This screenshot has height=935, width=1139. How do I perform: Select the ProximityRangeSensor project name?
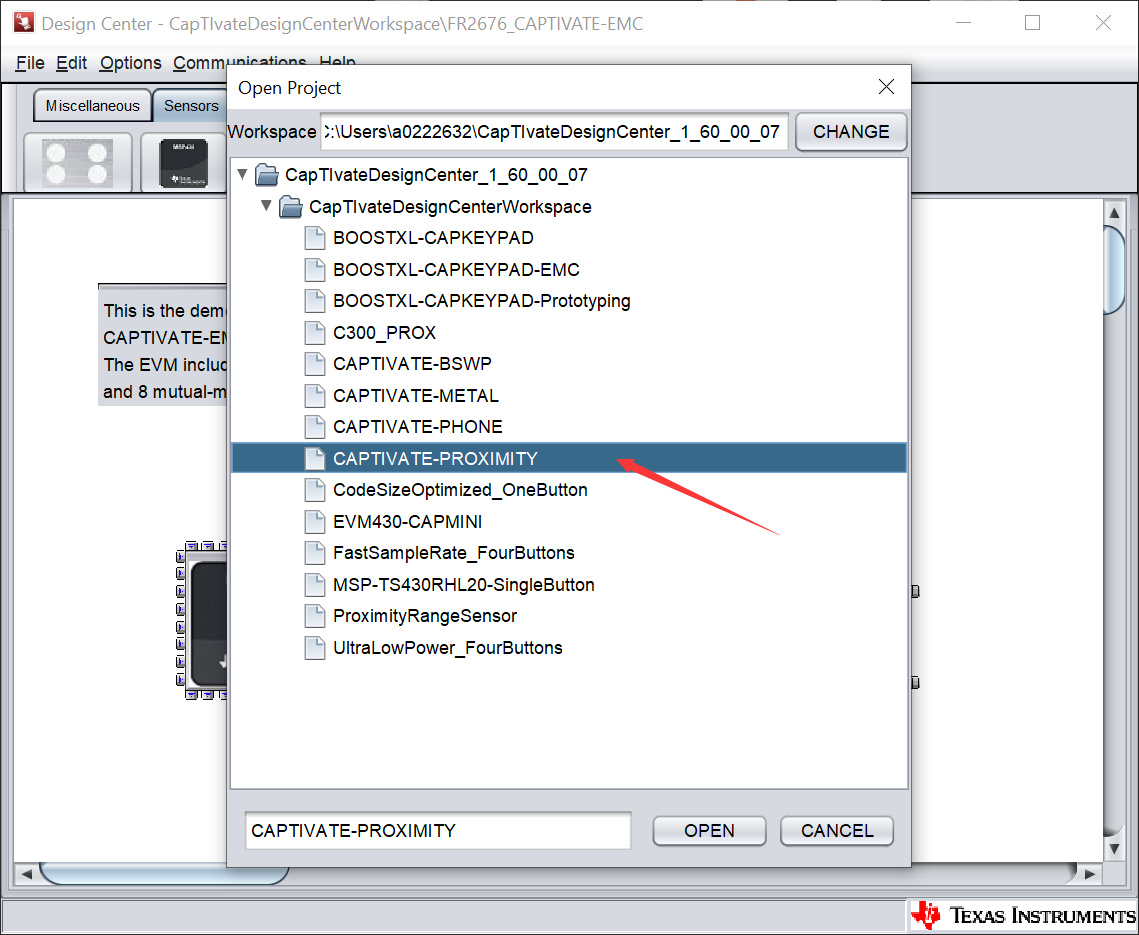425,616
